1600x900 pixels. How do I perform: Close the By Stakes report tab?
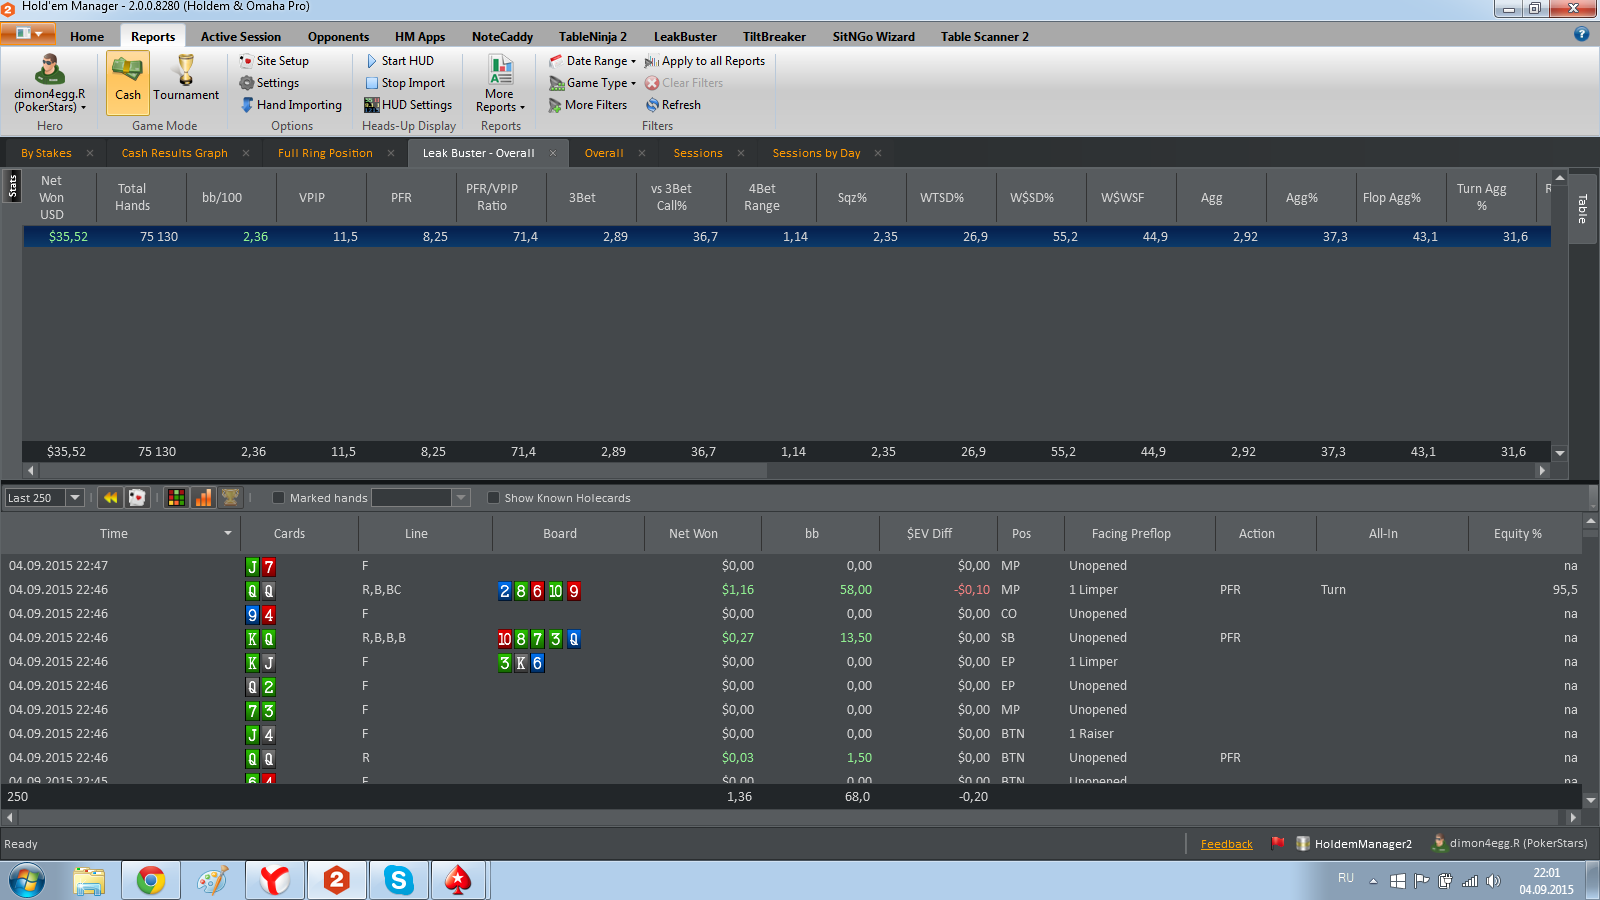pos(90,153)
